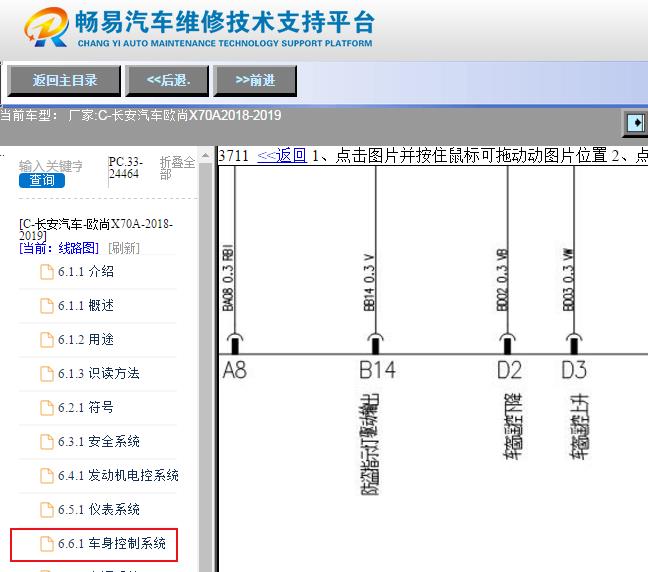The width and height of the screenshot is (648, 572).
Task: Click the <<返回 link above the diagram
Action: click(282, 155)
